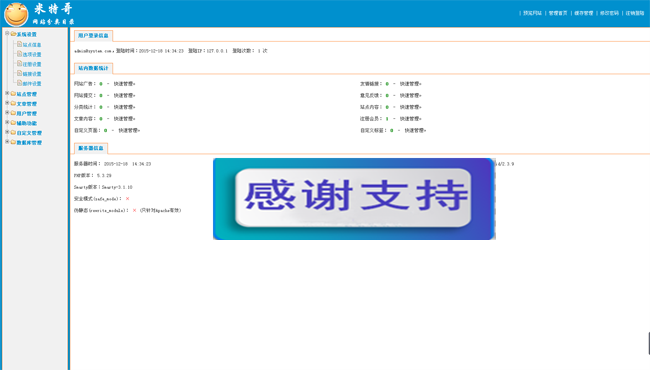Click the 数据库管理 folder icon

[x=13, y=142]
